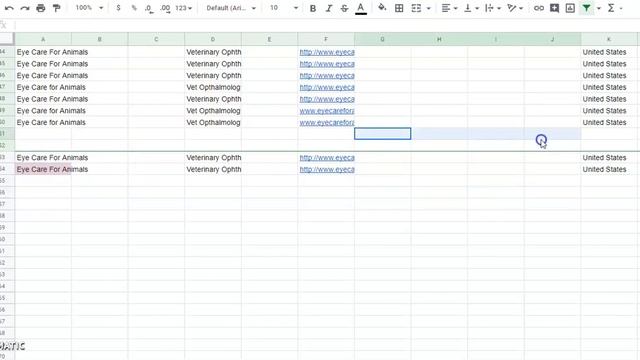Image resolution: width=640 pixels, height=360 pixels.
Task: Select column A header
Action: pyautogui.click(x=43, y=39)
